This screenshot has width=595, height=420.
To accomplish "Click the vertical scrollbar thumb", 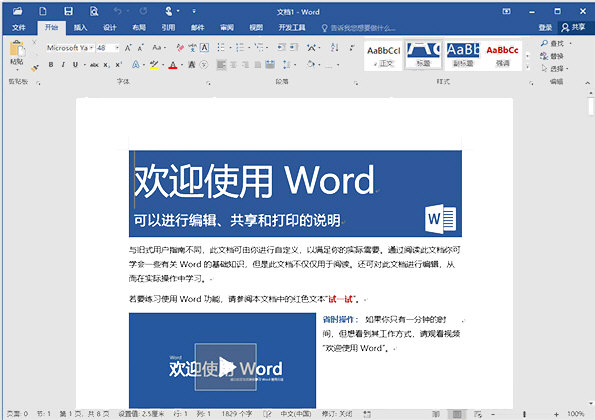I will coord(590,106).
